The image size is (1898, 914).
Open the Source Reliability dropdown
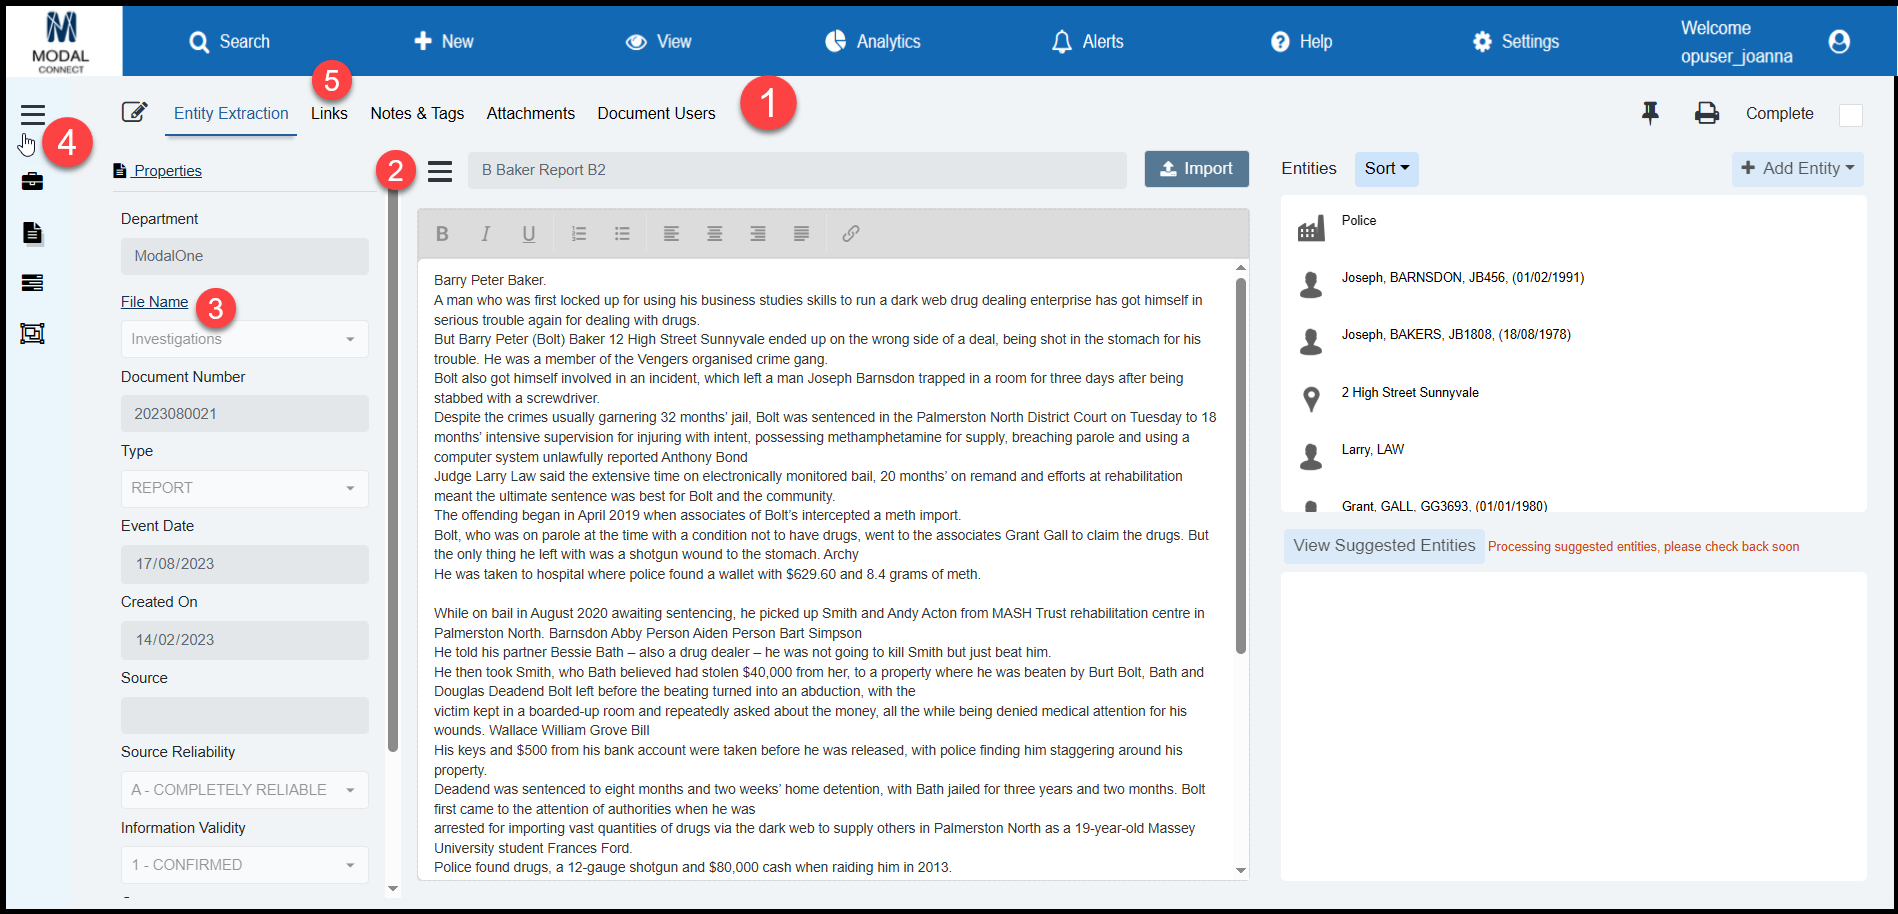[x=244, y=790]
